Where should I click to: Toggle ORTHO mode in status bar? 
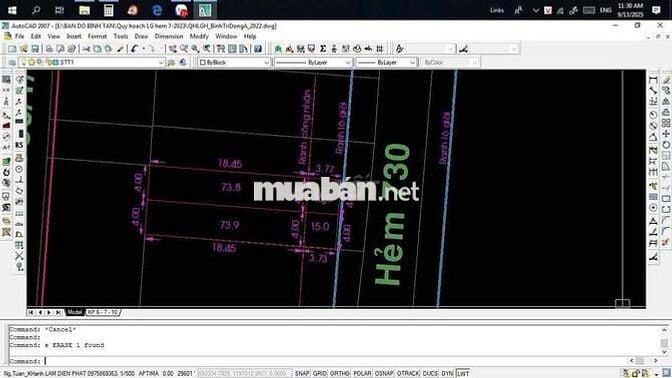tap(340, 374)
